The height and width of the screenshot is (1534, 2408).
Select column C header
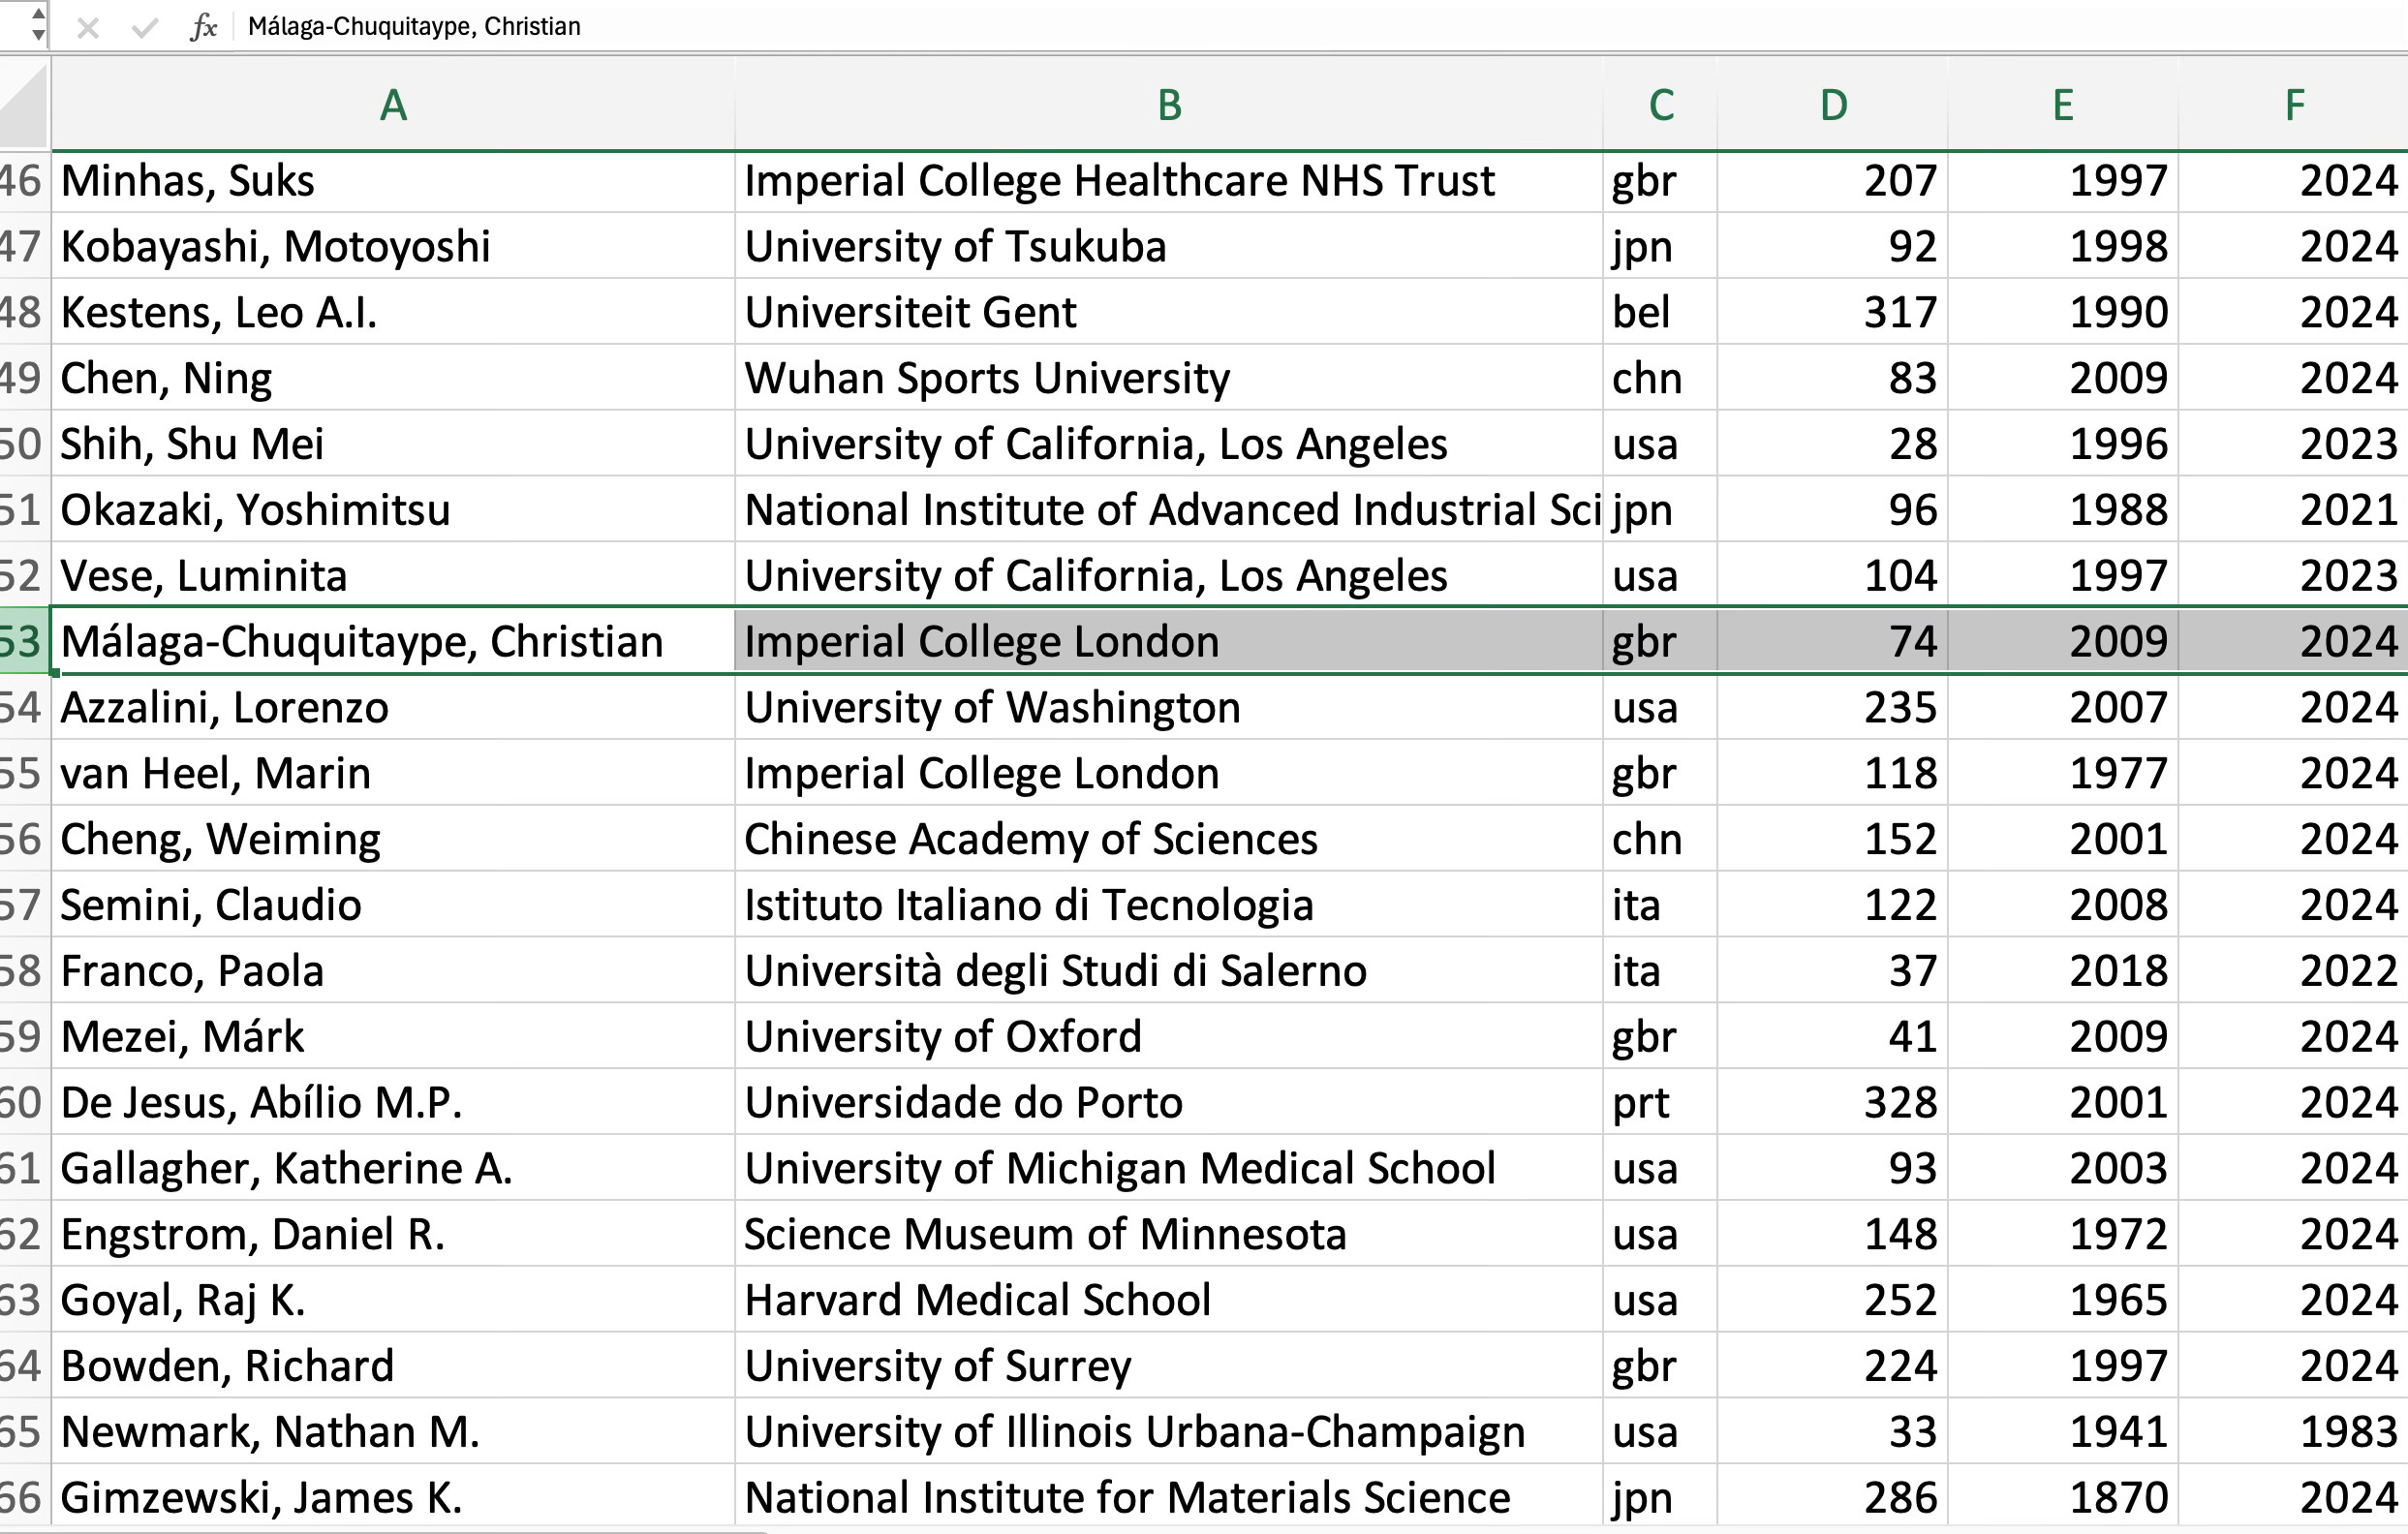point(1660,106)
